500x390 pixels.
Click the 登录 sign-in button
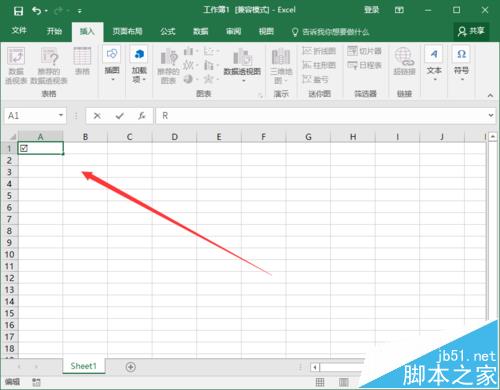tap(371, 10)
